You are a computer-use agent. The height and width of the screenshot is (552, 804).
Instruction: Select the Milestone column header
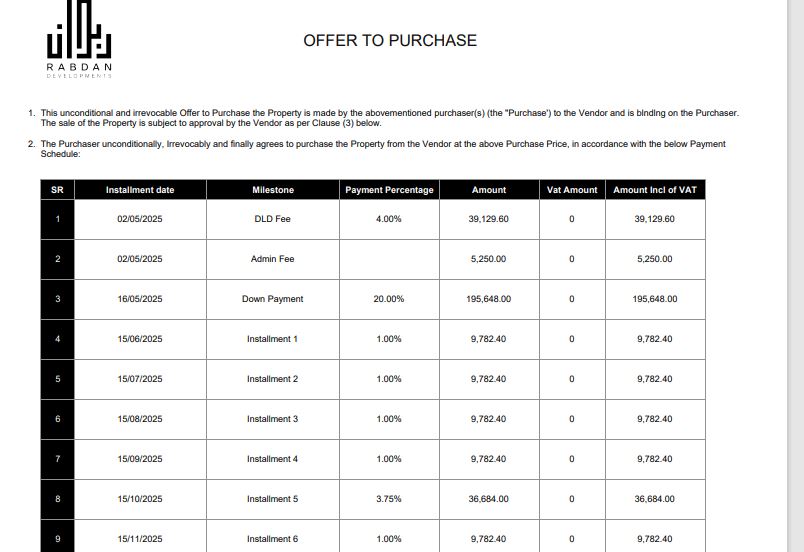[273, 190]
